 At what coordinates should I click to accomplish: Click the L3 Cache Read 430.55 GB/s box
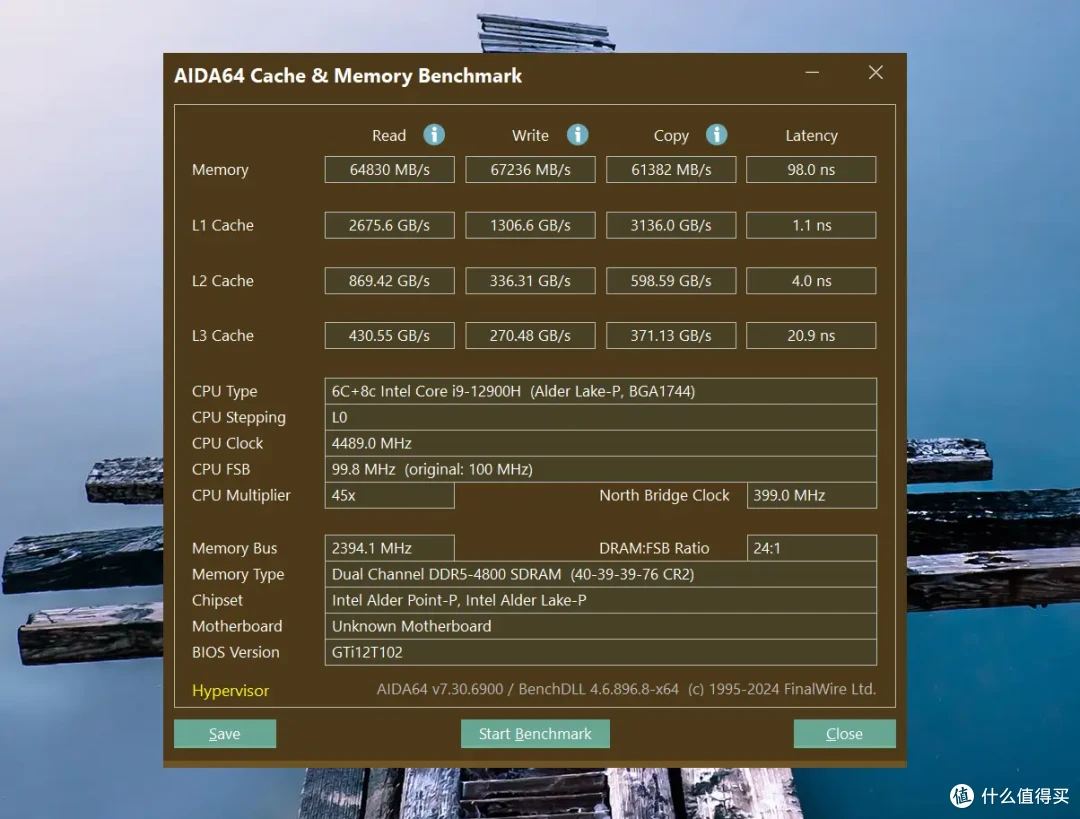click(x=389, y=335)
